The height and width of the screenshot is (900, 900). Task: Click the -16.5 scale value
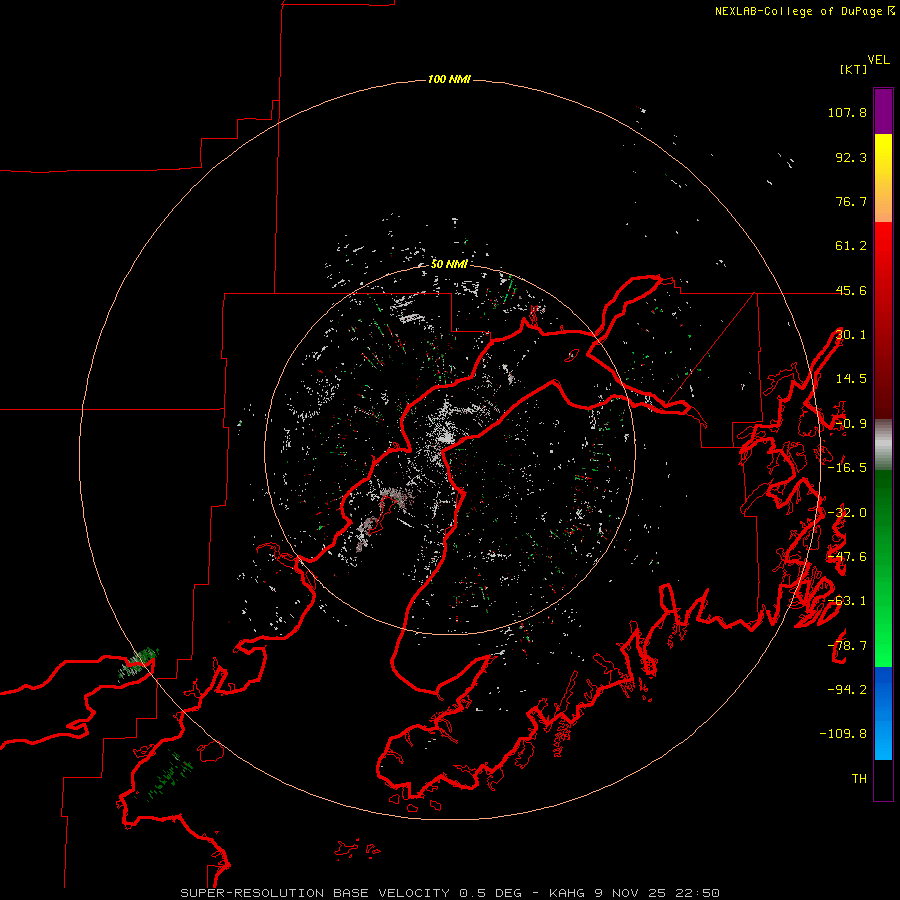point(847,468)
